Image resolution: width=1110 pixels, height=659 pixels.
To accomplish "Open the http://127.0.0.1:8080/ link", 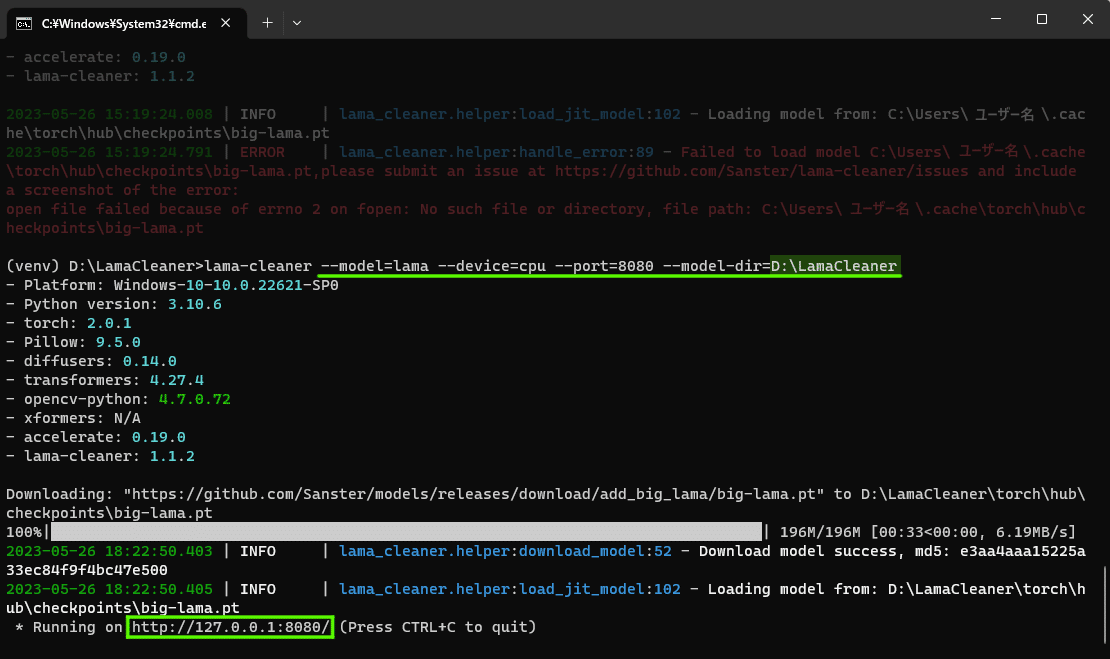I will [x=230, y=627].
